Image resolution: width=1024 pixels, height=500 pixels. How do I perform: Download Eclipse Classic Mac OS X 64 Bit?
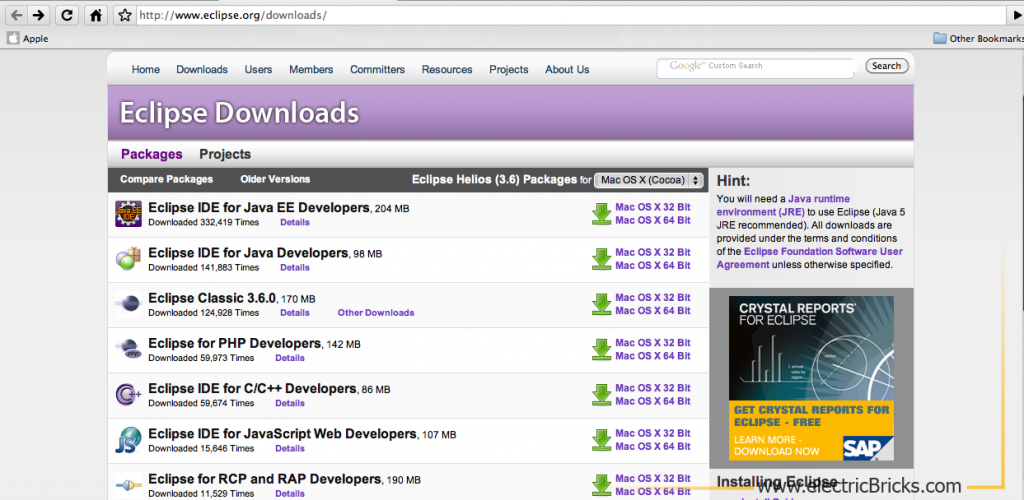[652, 311]
